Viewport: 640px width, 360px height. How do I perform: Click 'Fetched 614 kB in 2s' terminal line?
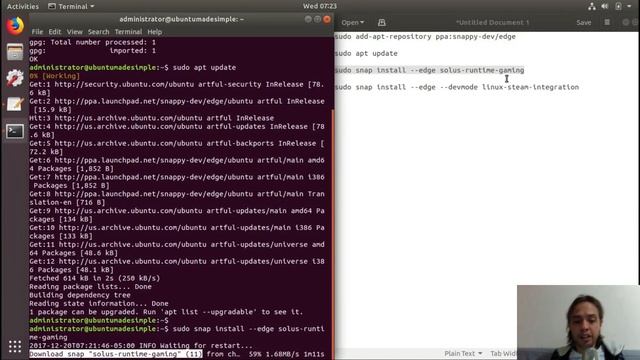pyautogui.click(x=95, y=278)
